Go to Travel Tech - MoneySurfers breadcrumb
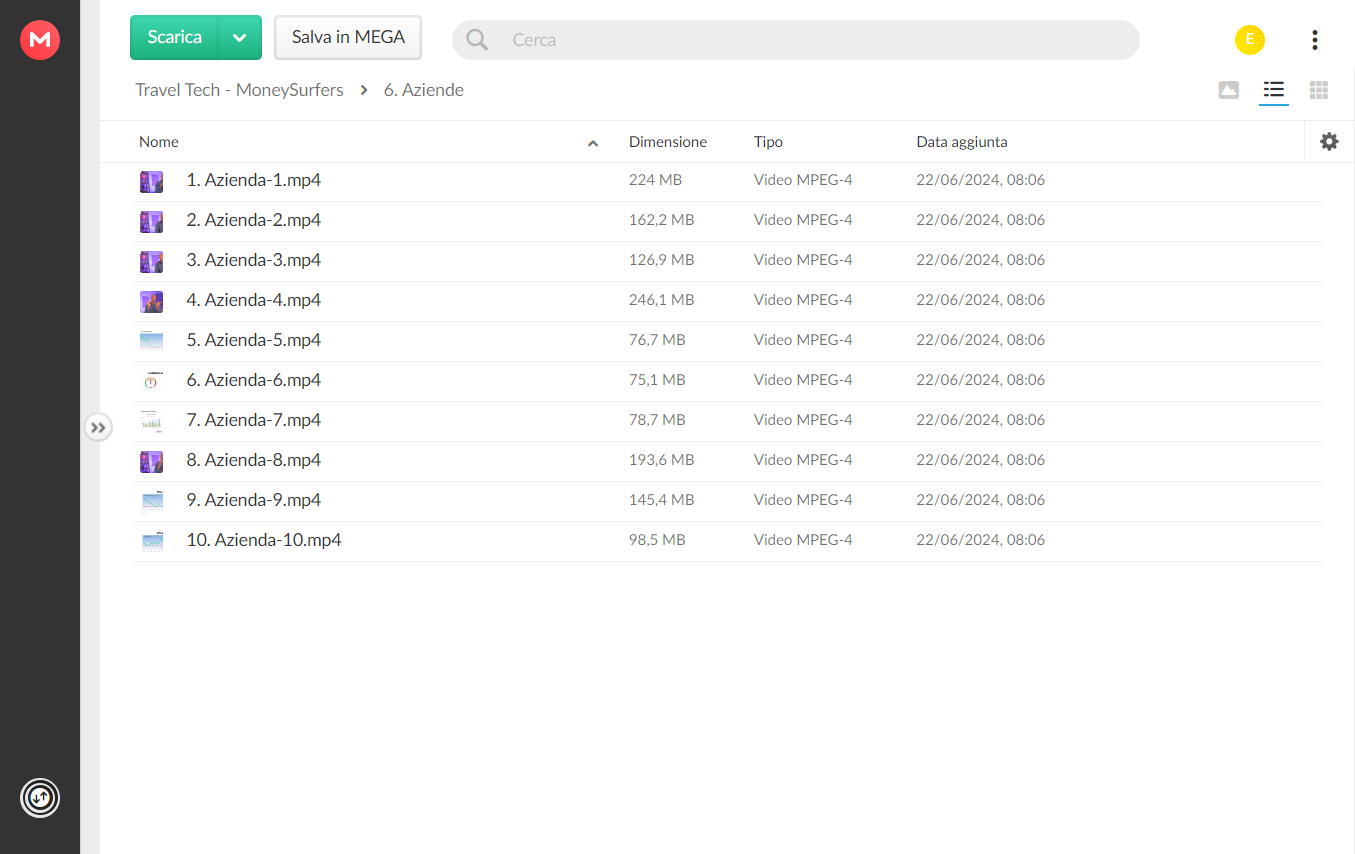 239,90
